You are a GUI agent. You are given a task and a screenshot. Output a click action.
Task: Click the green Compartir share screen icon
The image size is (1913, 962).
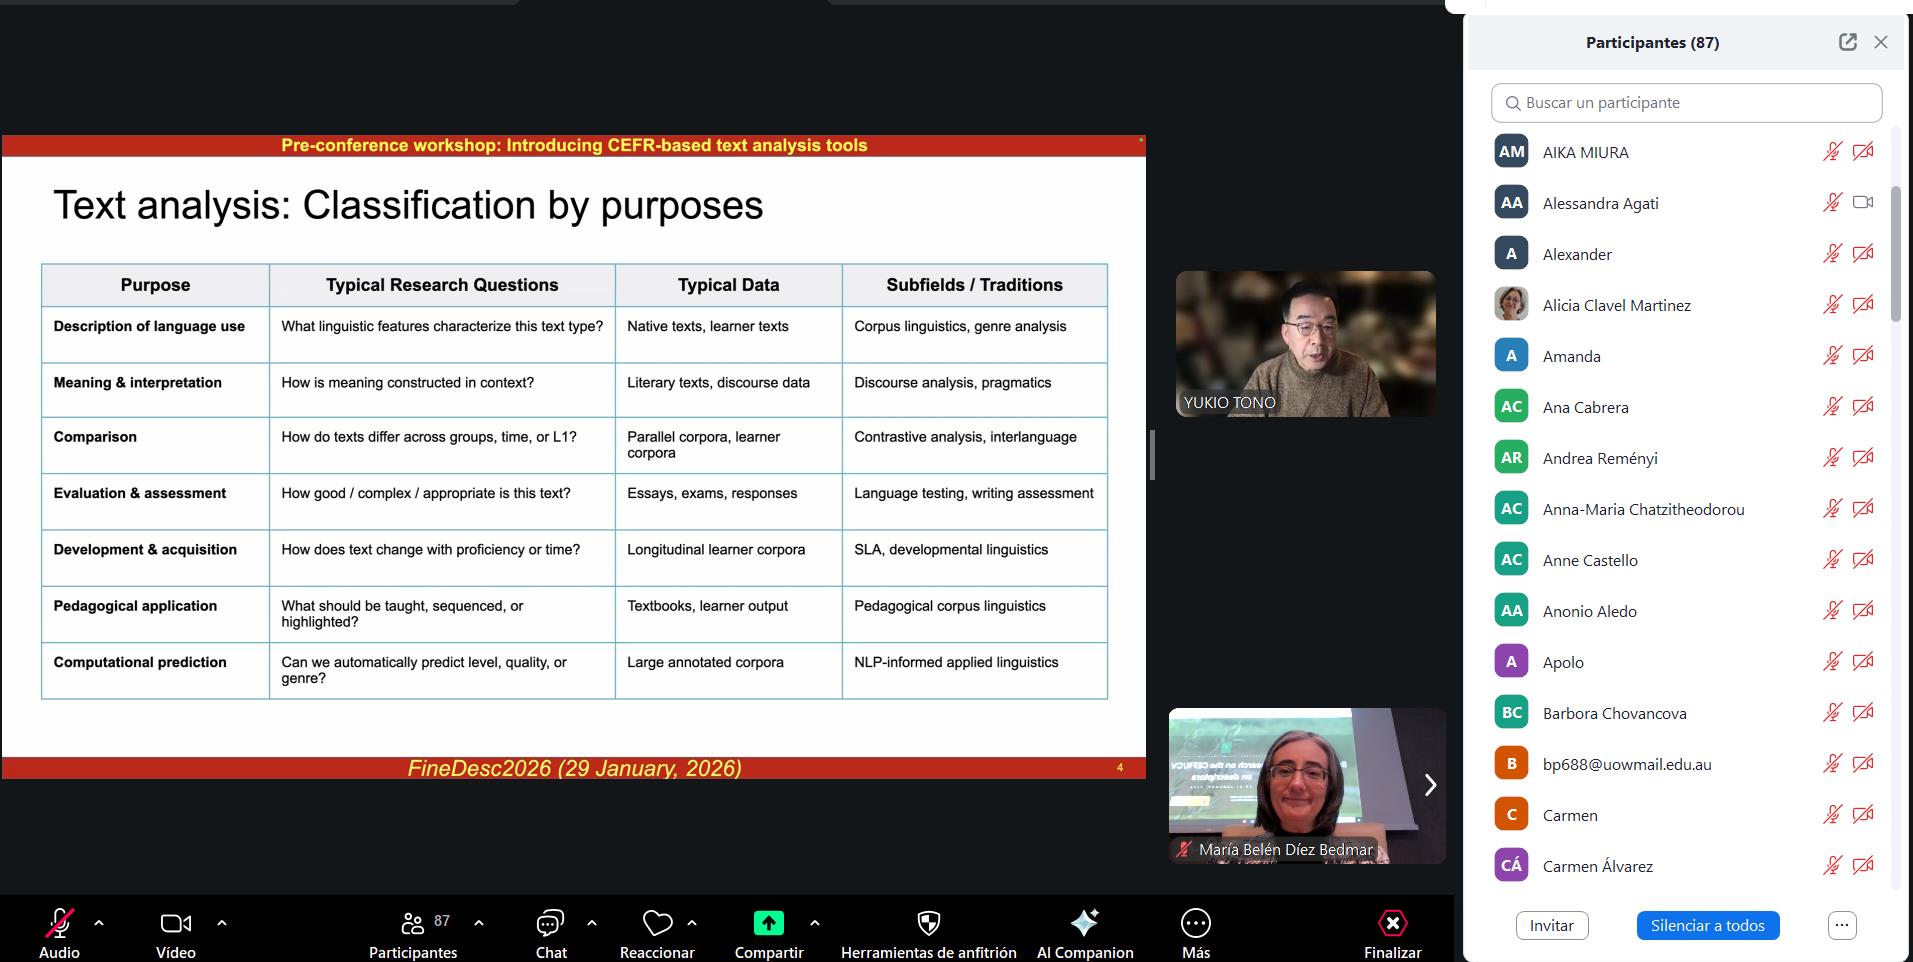click(768, 923)
